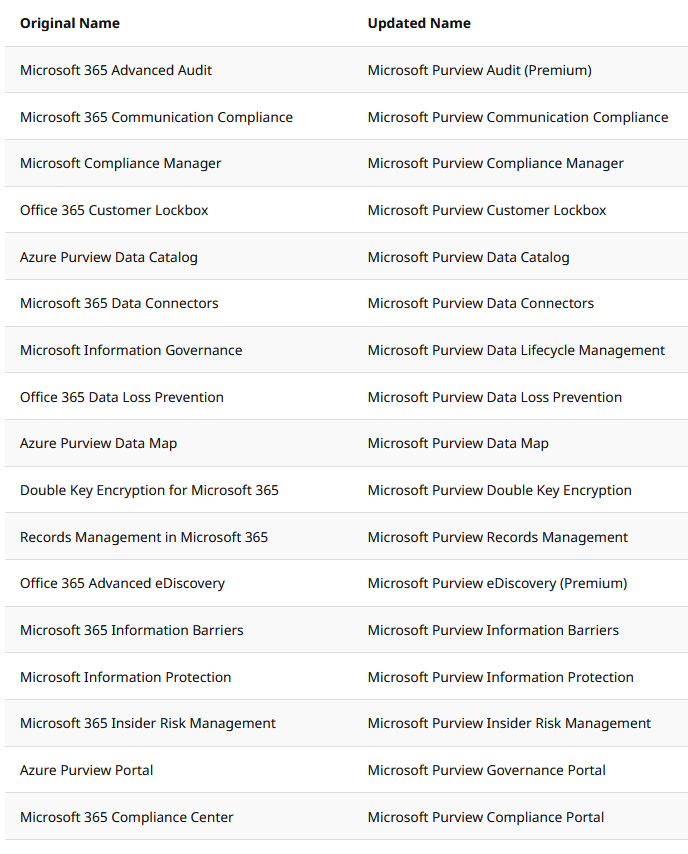Select the 'Microsoft 365 Advanced Audit' cell
The image size is (688, 854).
coord(116,70)
